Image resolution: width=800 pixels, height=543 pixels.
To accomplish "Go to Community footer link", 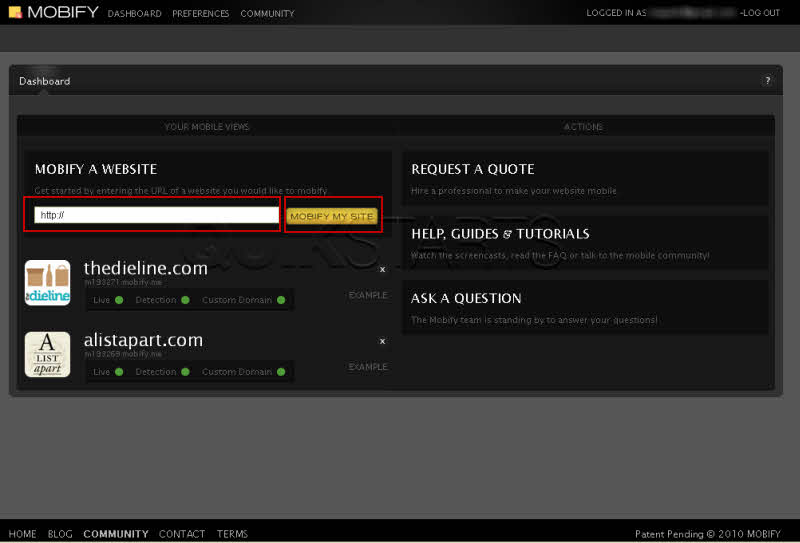I will [116, 534].
